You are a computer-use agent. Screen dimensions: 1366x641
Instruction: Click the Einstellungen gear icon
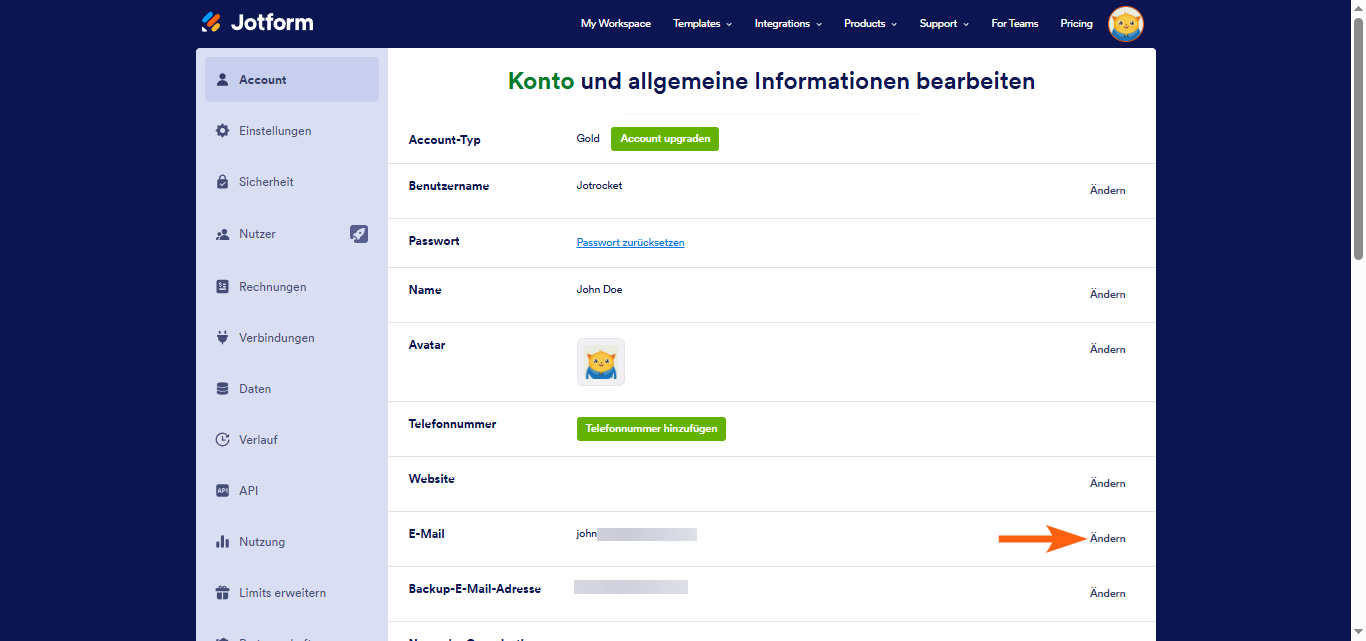click(x=222, y=131)
